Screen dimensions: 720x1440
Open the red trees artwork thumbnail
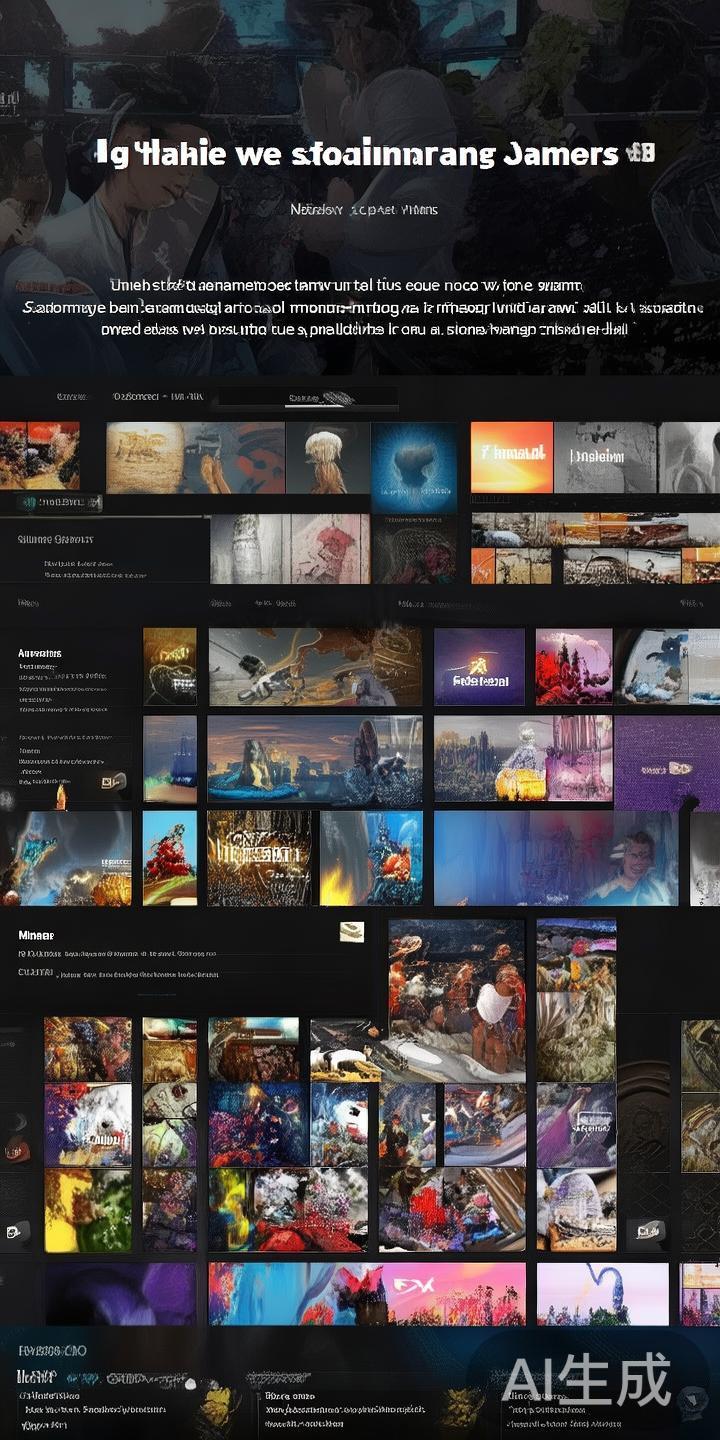coord(573,666)
